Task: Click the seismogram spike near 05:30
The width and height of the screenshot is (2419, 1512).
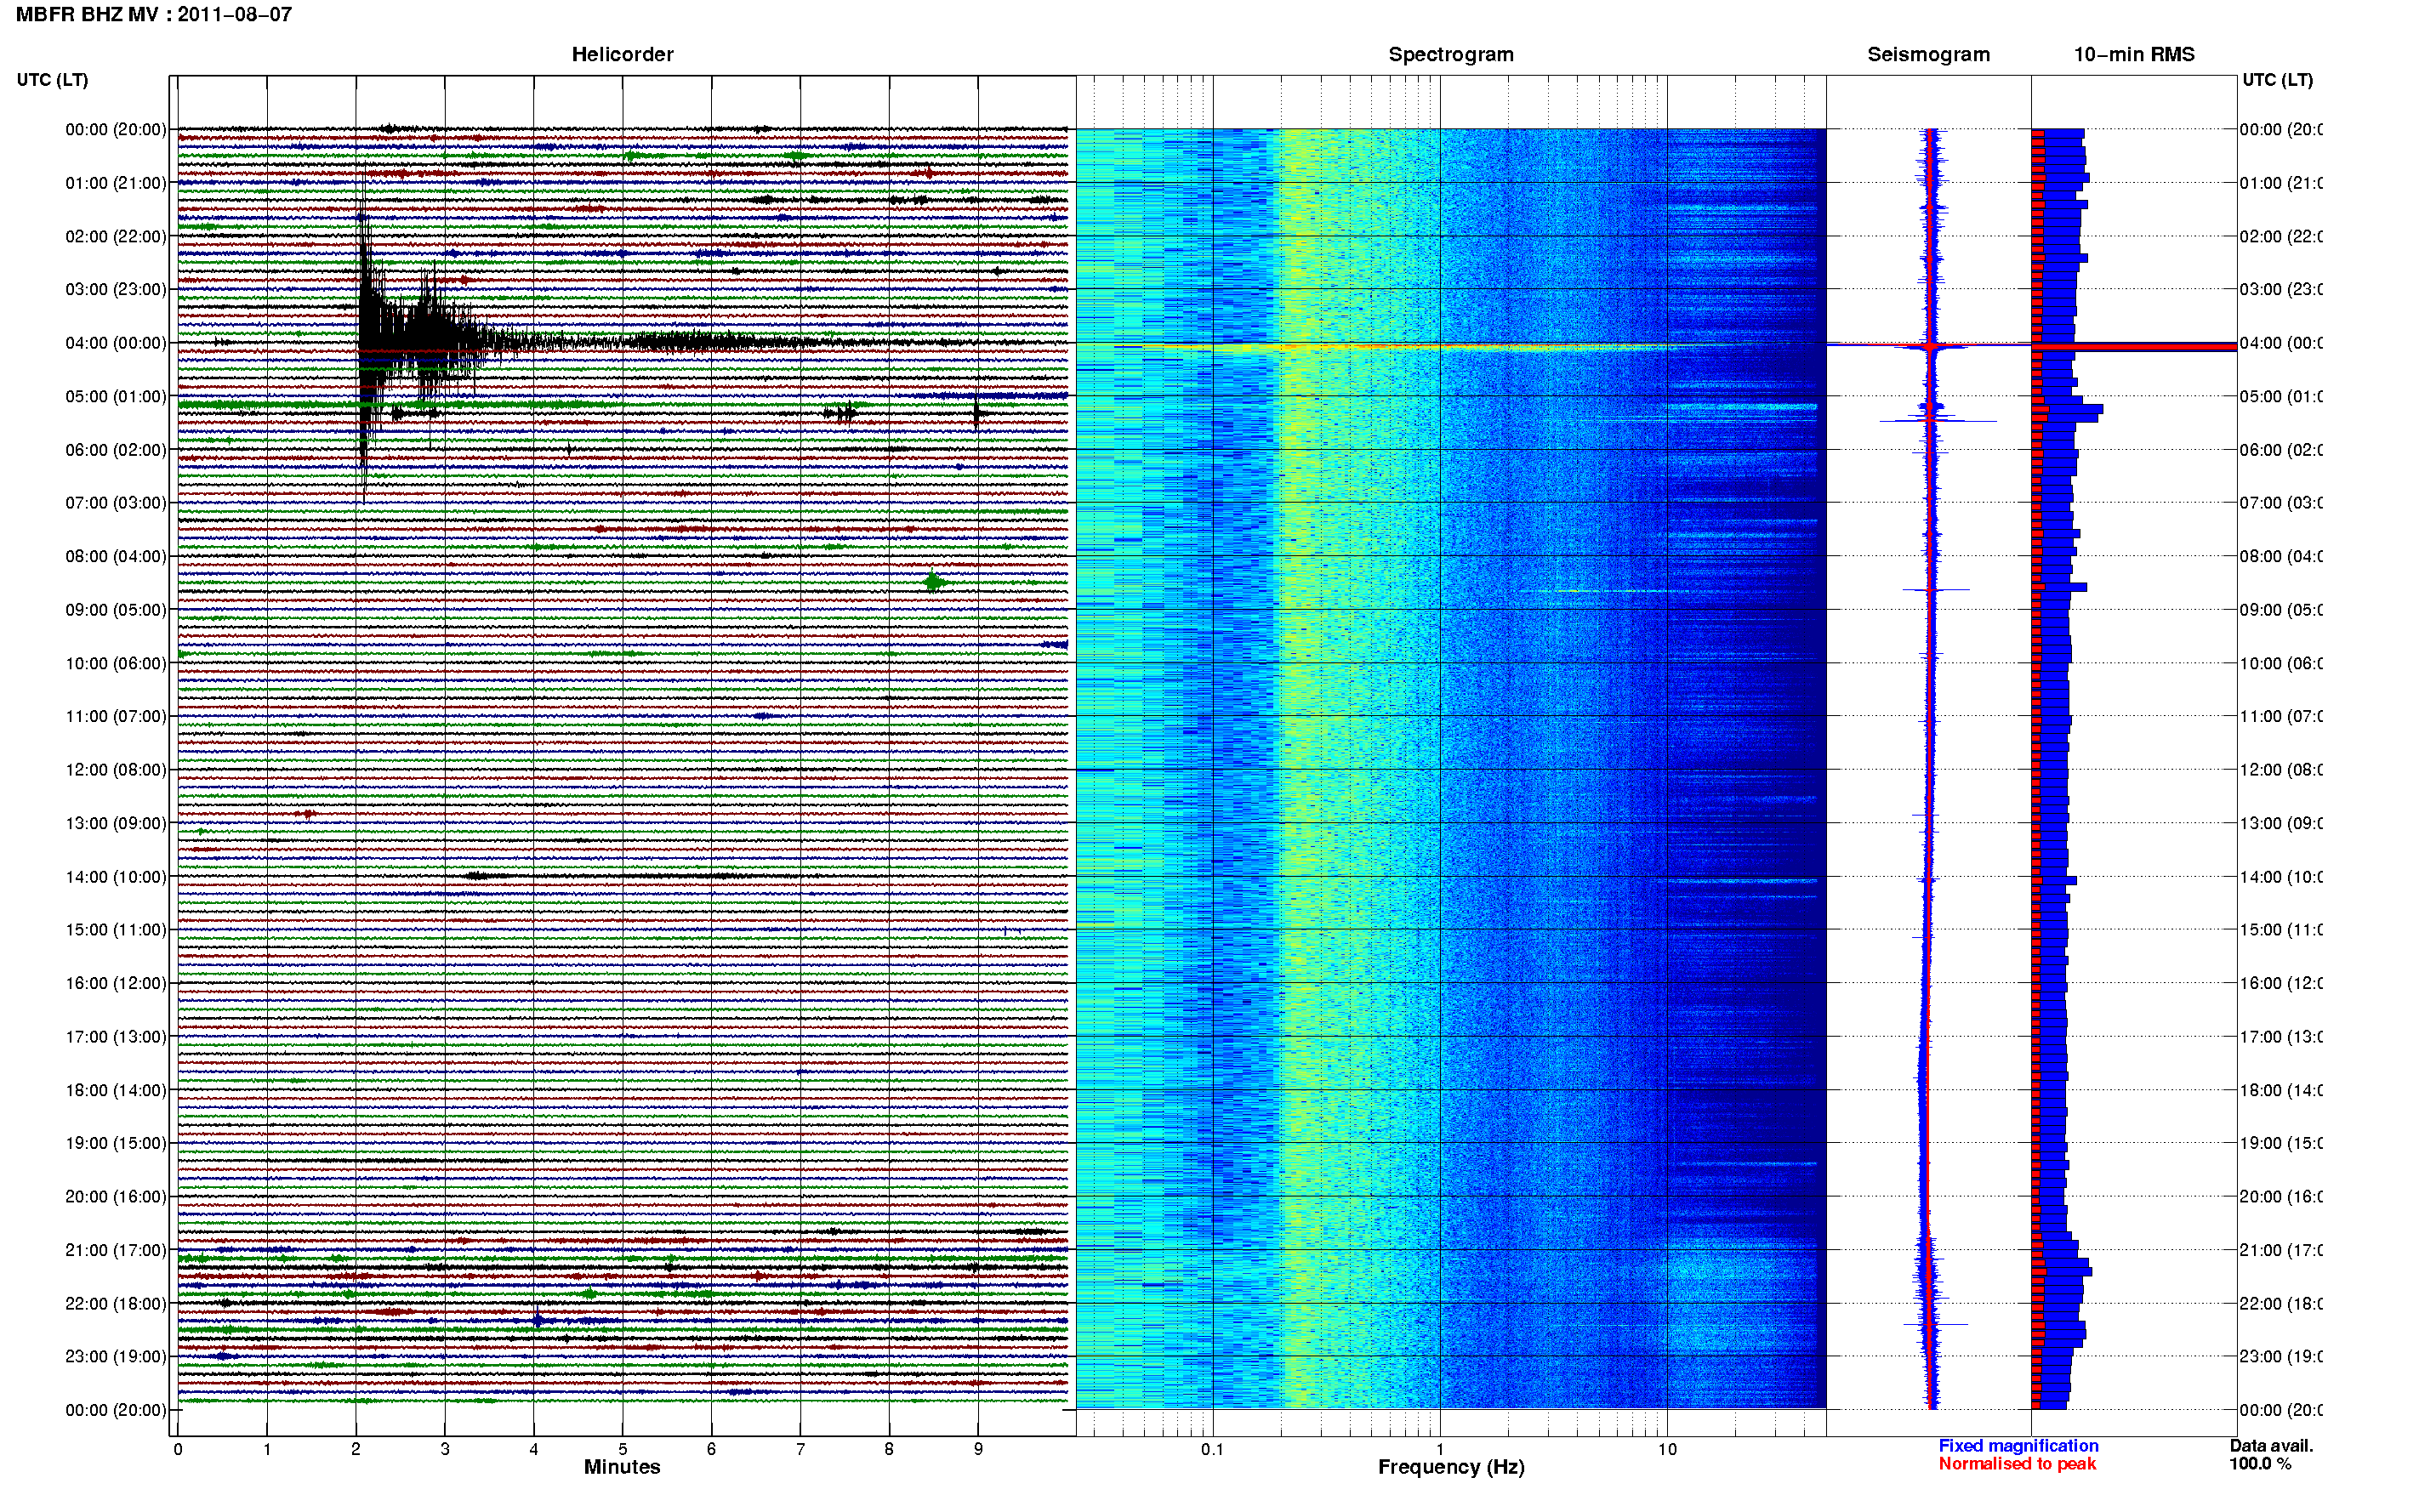Action: [1938, 421]
